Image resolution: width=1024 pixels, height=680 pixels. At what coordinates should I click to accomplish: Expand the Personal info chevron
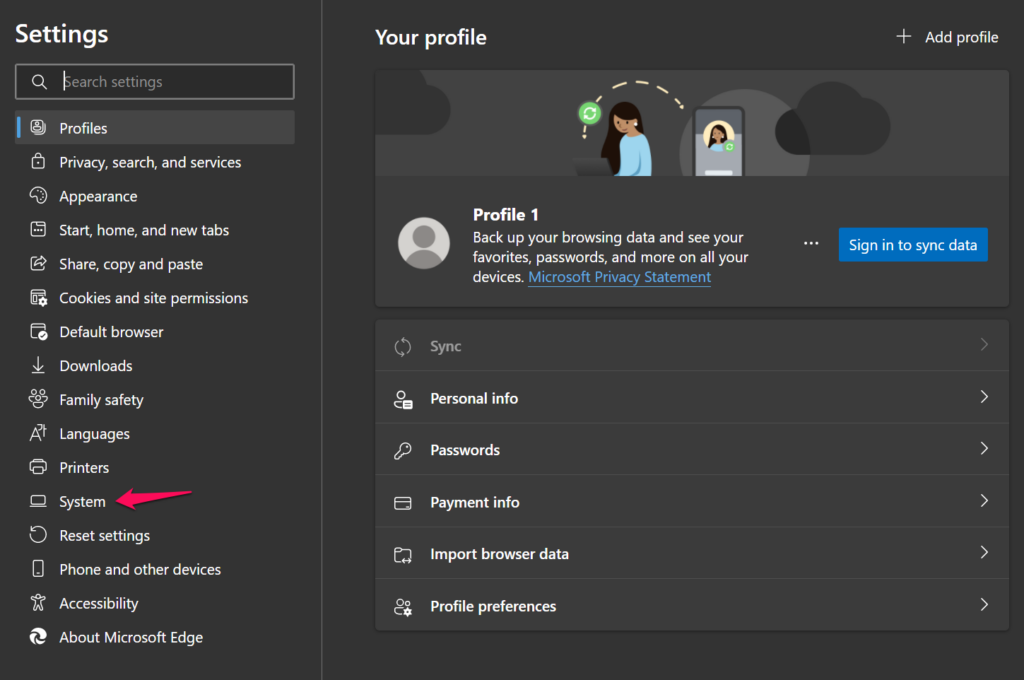[x=984, y=397]
